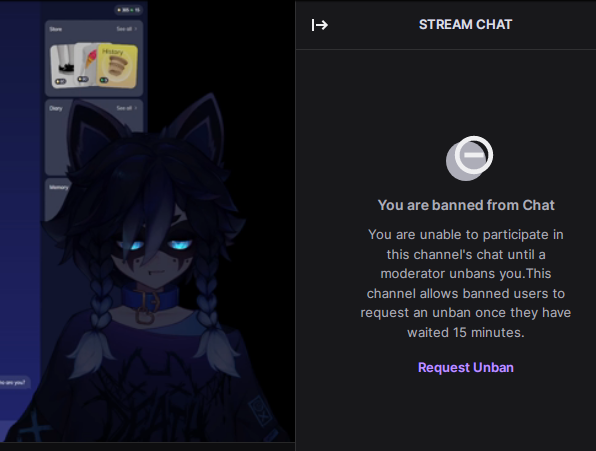Open See all in the Diary section
The height and width of the screenshot is (451, 596).
(124, 108)
